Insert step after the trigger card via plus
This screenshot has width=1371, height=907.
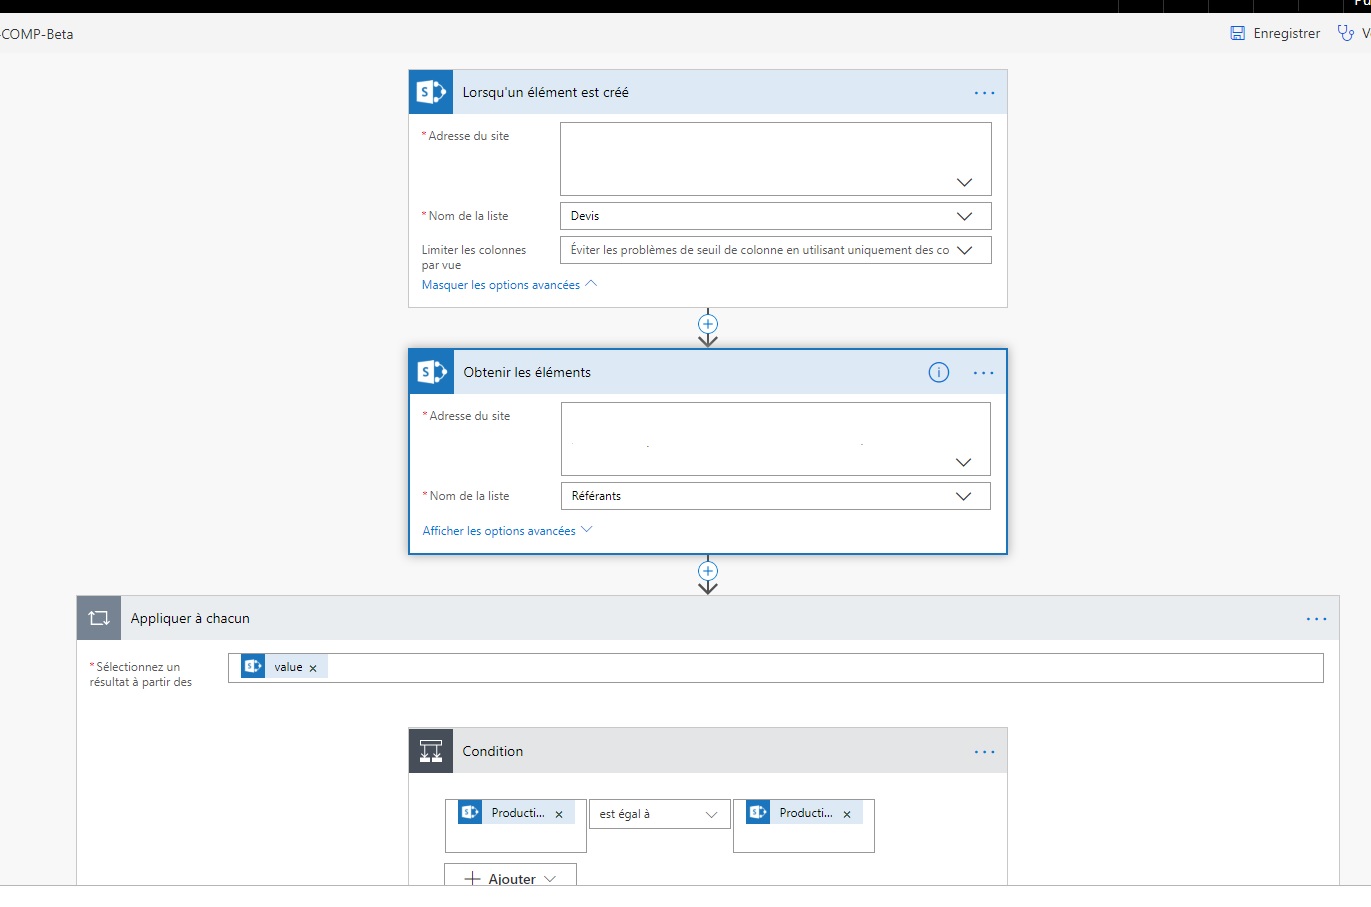(708, 324)
